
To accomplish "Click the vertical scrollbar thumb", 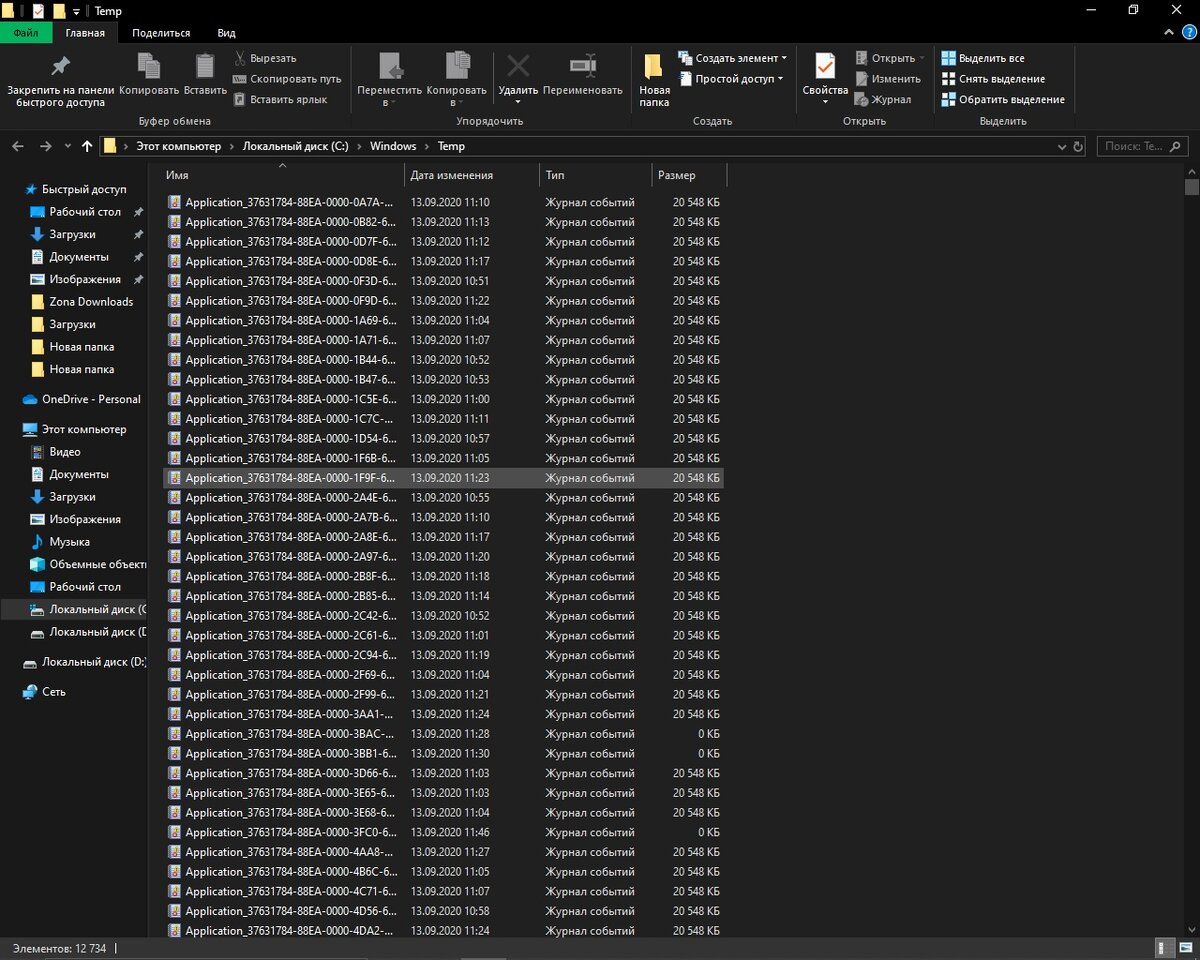I will pos(1191,186).
